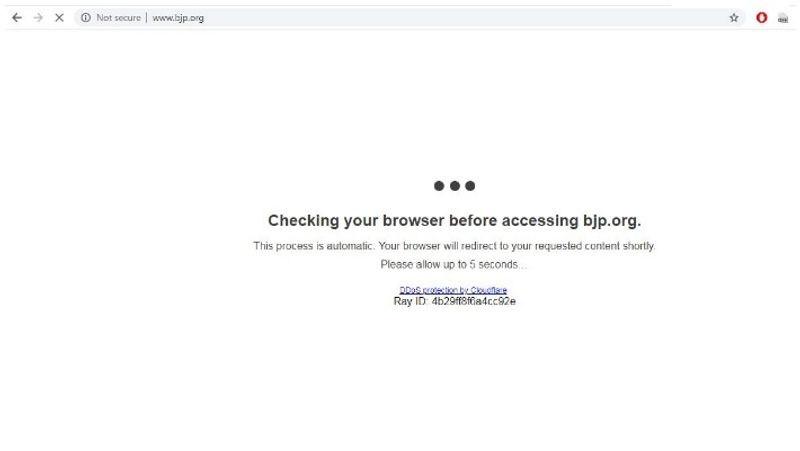
Task: Stop loading the page with the X
Action: pos(59,18)
